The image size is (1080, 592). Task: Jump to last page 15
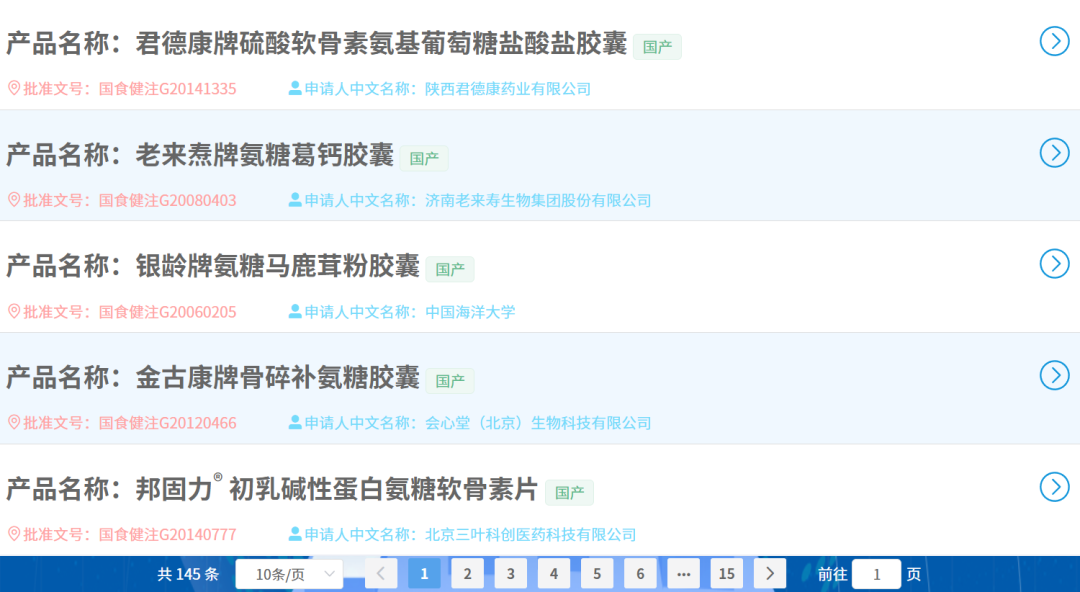[727, 574]
